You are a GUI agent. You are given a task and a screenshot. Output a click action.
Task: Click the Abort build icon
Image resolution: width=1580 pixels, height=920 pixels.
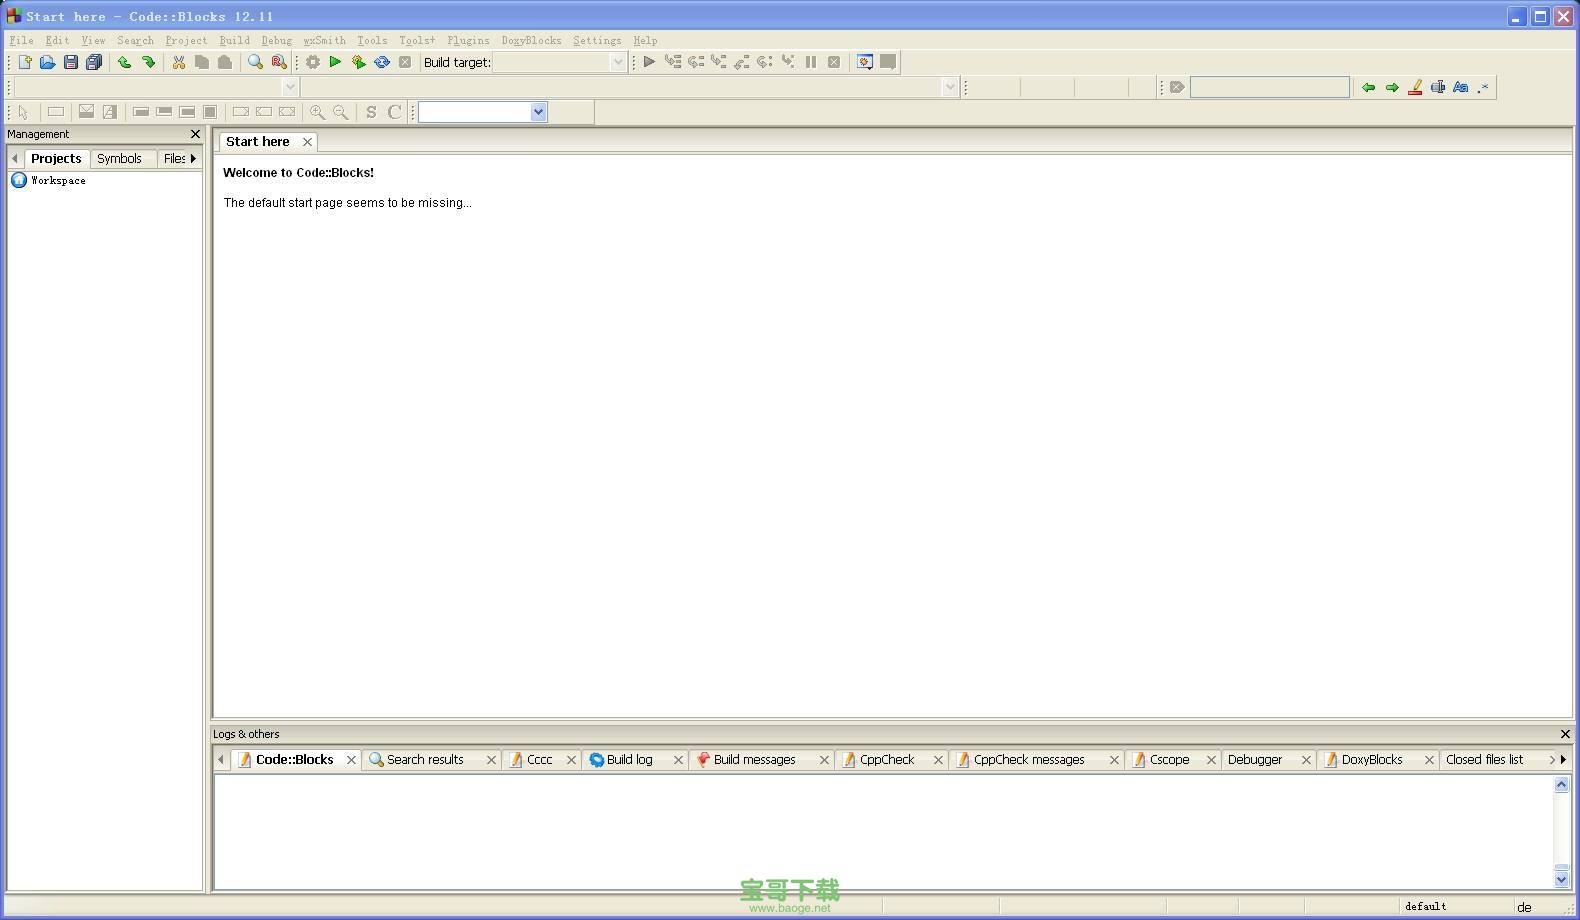pos(405,62)
